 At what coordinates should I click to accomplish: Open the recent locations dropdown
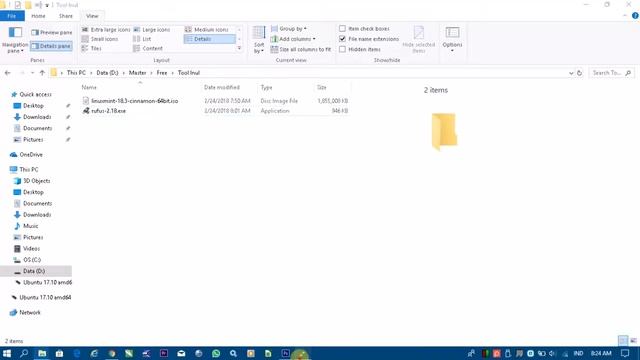(x=32, y=73)
